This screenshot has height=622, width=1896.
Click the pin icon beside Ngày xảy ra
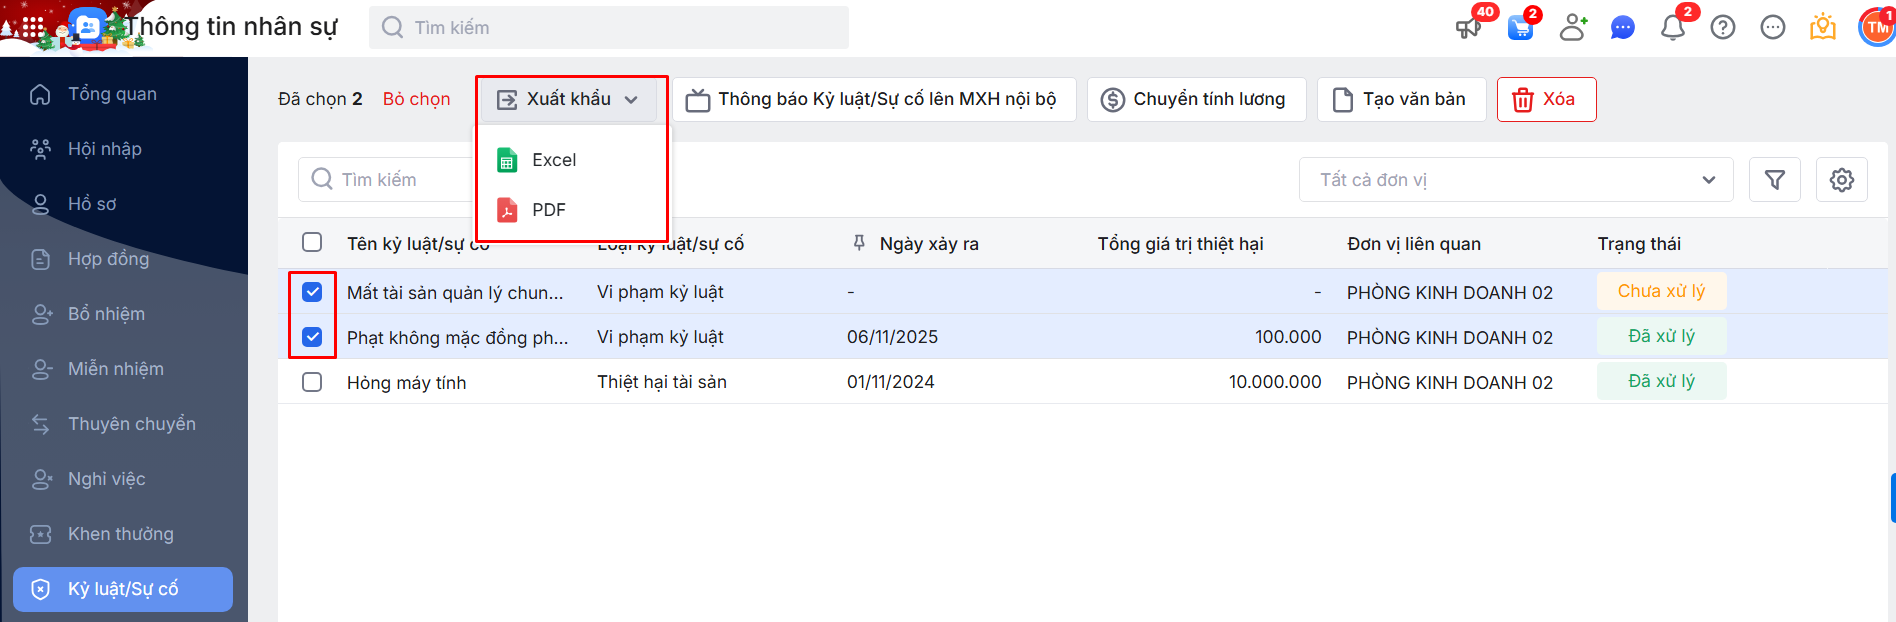859,243
